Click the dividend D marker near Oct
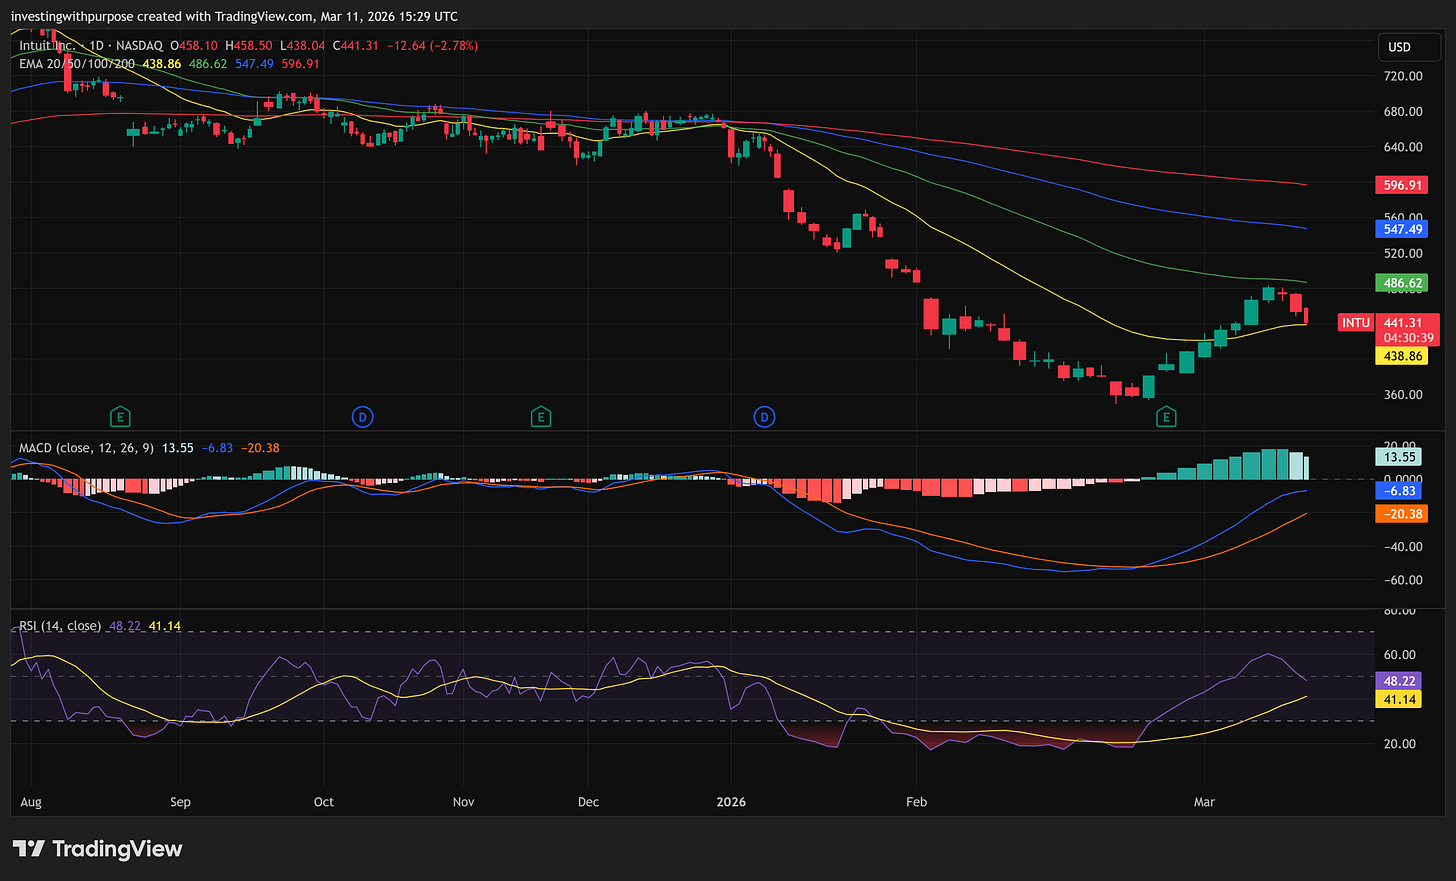The image size is (1456, 881). 363,417
